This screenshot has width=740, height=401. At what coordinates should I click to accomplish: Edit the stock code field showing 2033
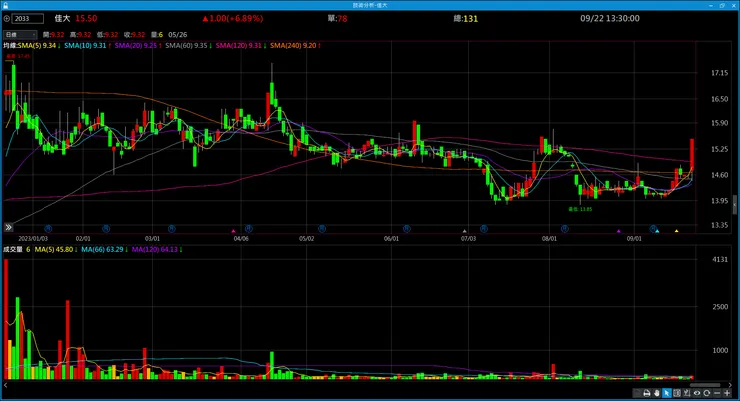28,19
